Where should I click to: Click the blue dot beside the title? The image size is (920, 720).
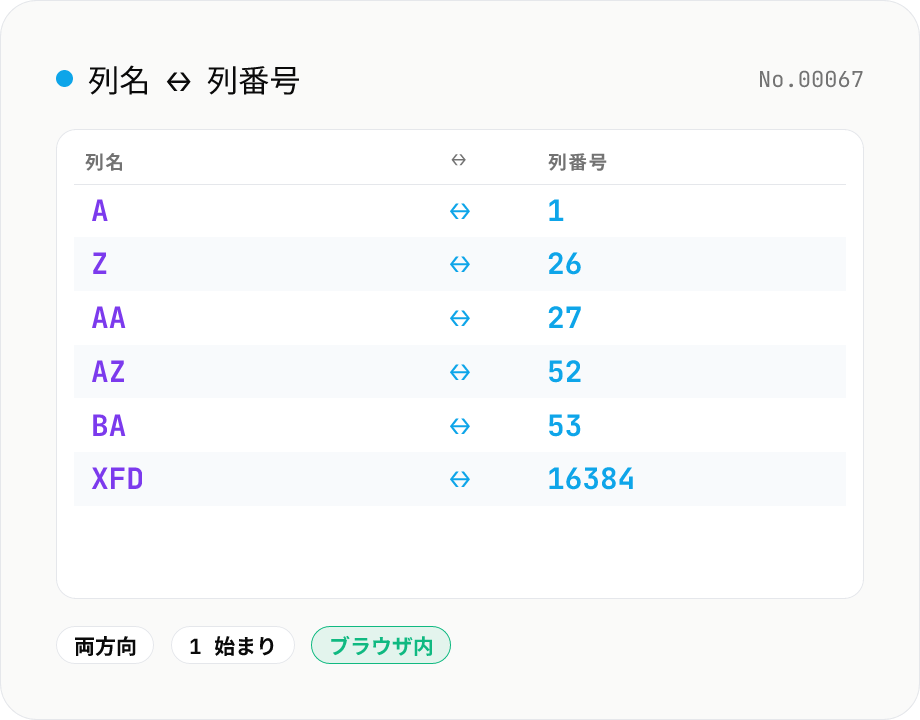click(65, 78)
